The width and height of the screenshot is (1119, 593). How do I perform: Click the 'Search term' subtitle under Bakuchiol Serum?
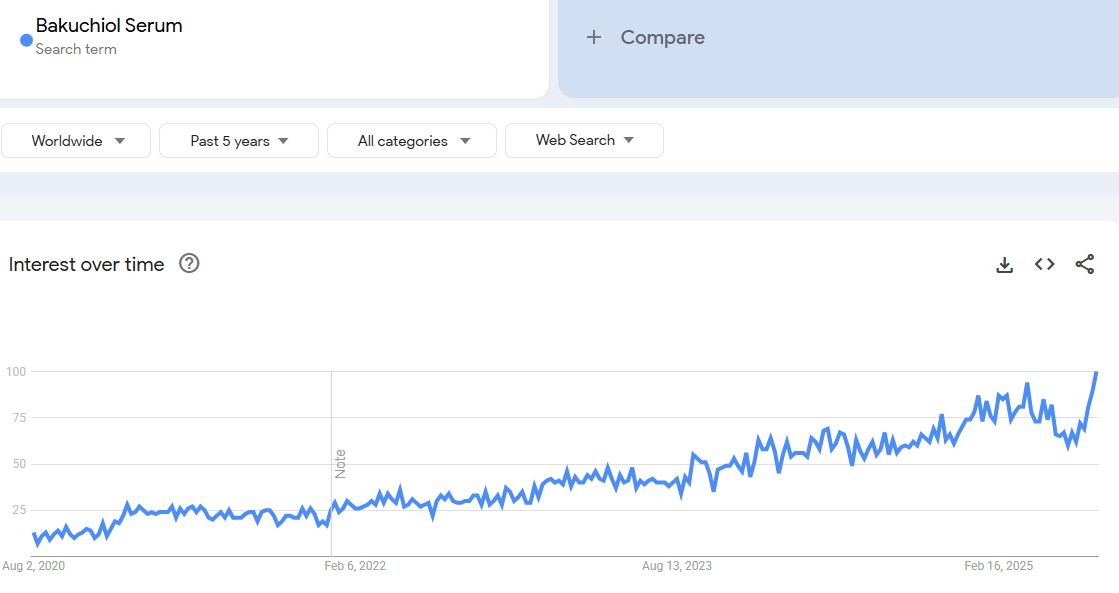coord(76,49)
